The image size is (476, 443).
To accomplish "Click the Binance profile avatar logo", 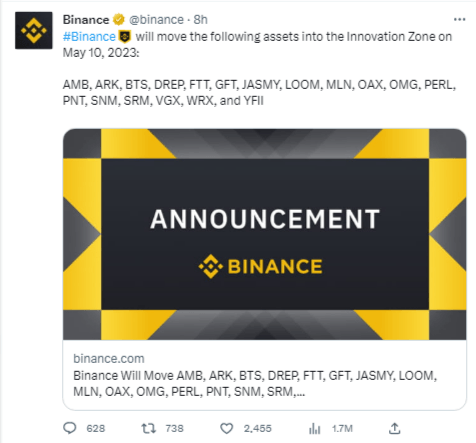I will pyautogui.click(x=34, y=30).
